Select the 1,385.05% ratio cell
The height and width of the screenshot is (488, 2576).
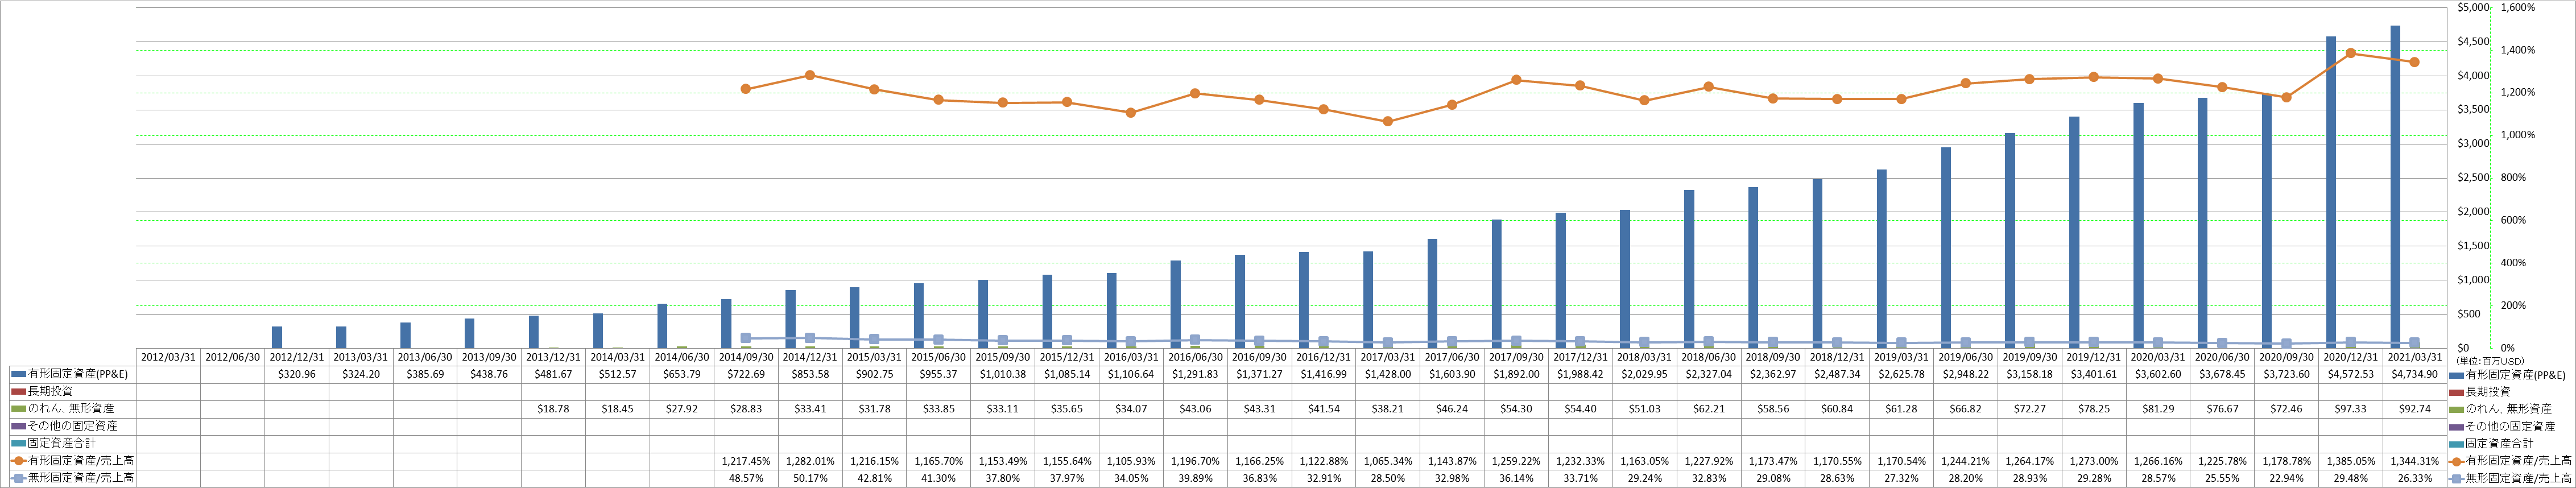[x=2351, y=461]
